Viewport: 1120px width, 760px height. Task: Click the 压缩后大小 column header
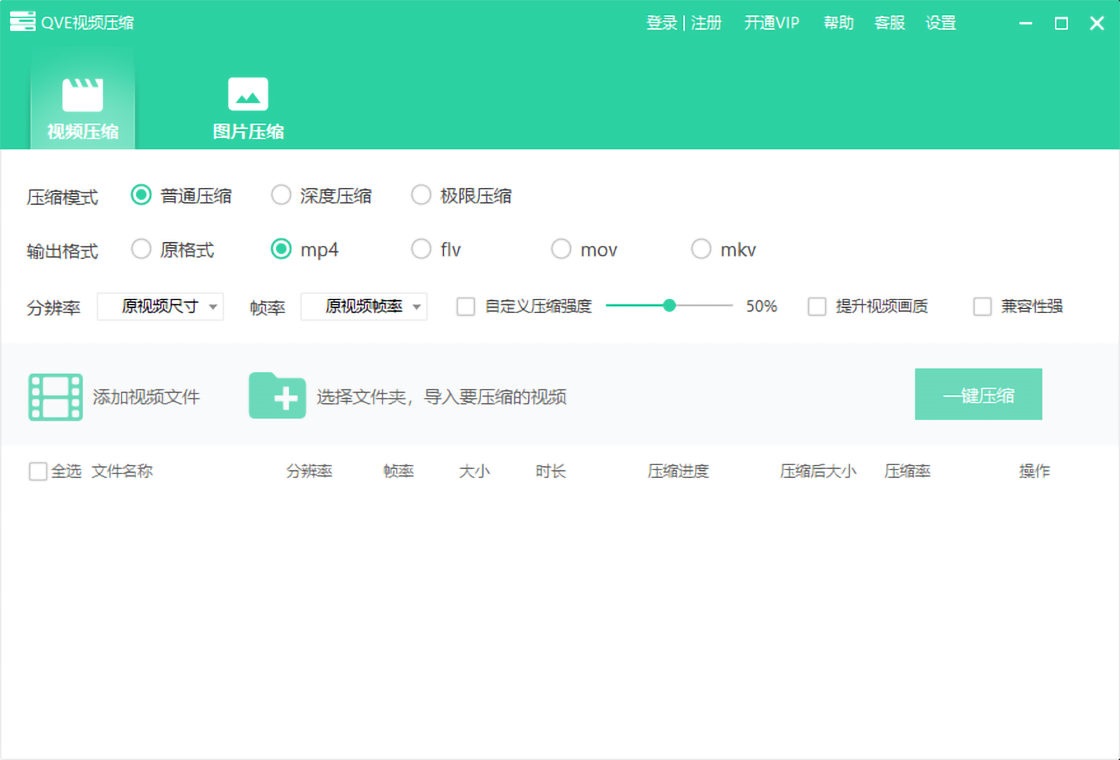(x=818, y=471)
